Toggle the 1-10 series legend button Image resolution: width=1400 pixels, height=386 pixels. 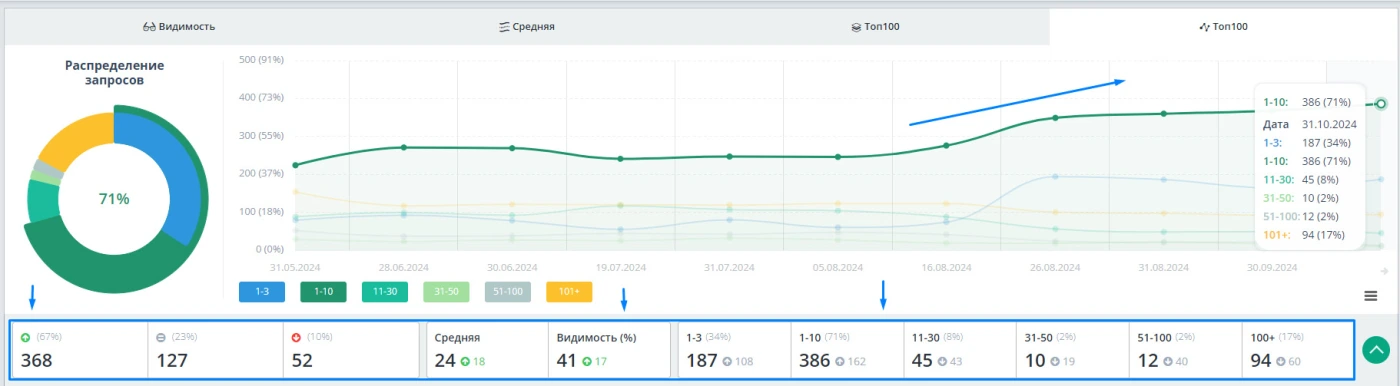tap(323, 292)
